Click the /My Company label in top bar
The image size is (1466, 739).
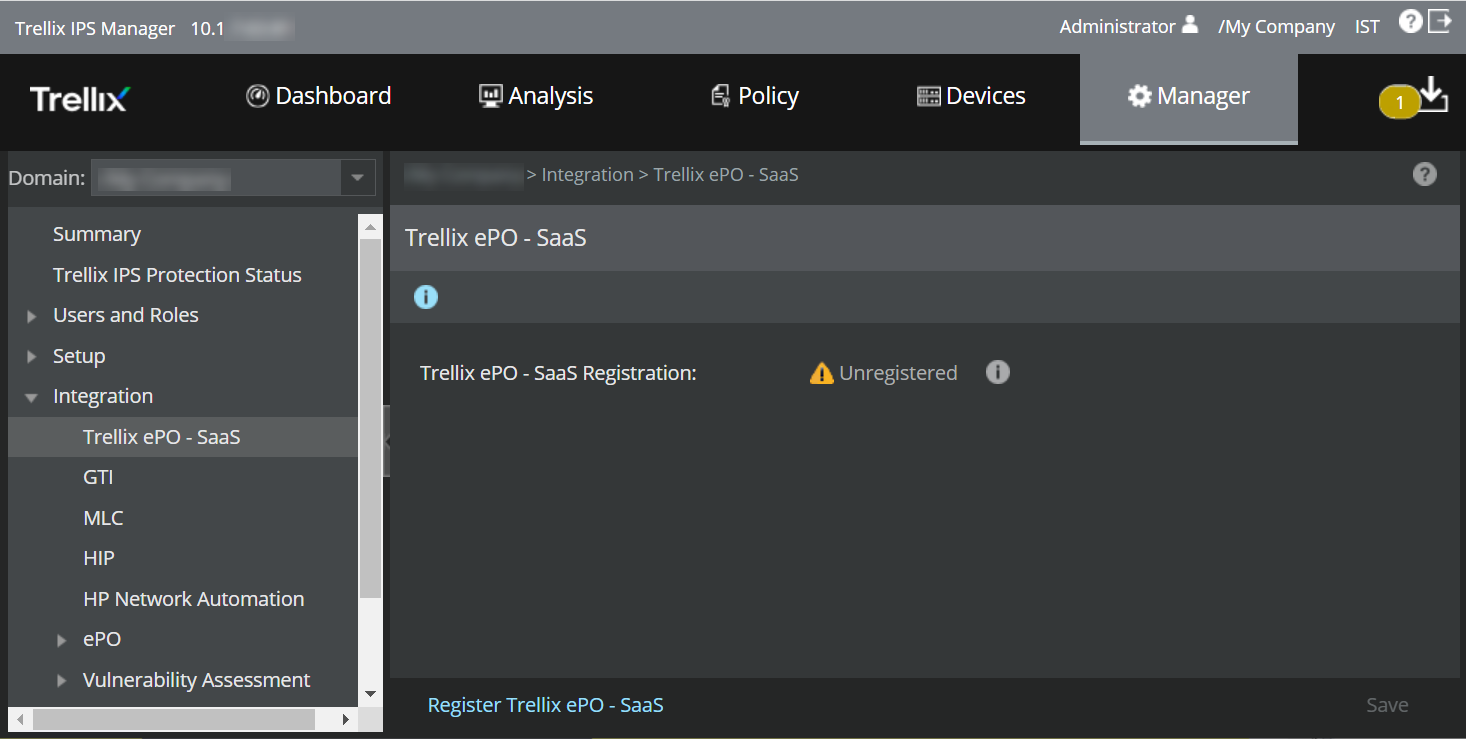click(x=1276, y=27)
